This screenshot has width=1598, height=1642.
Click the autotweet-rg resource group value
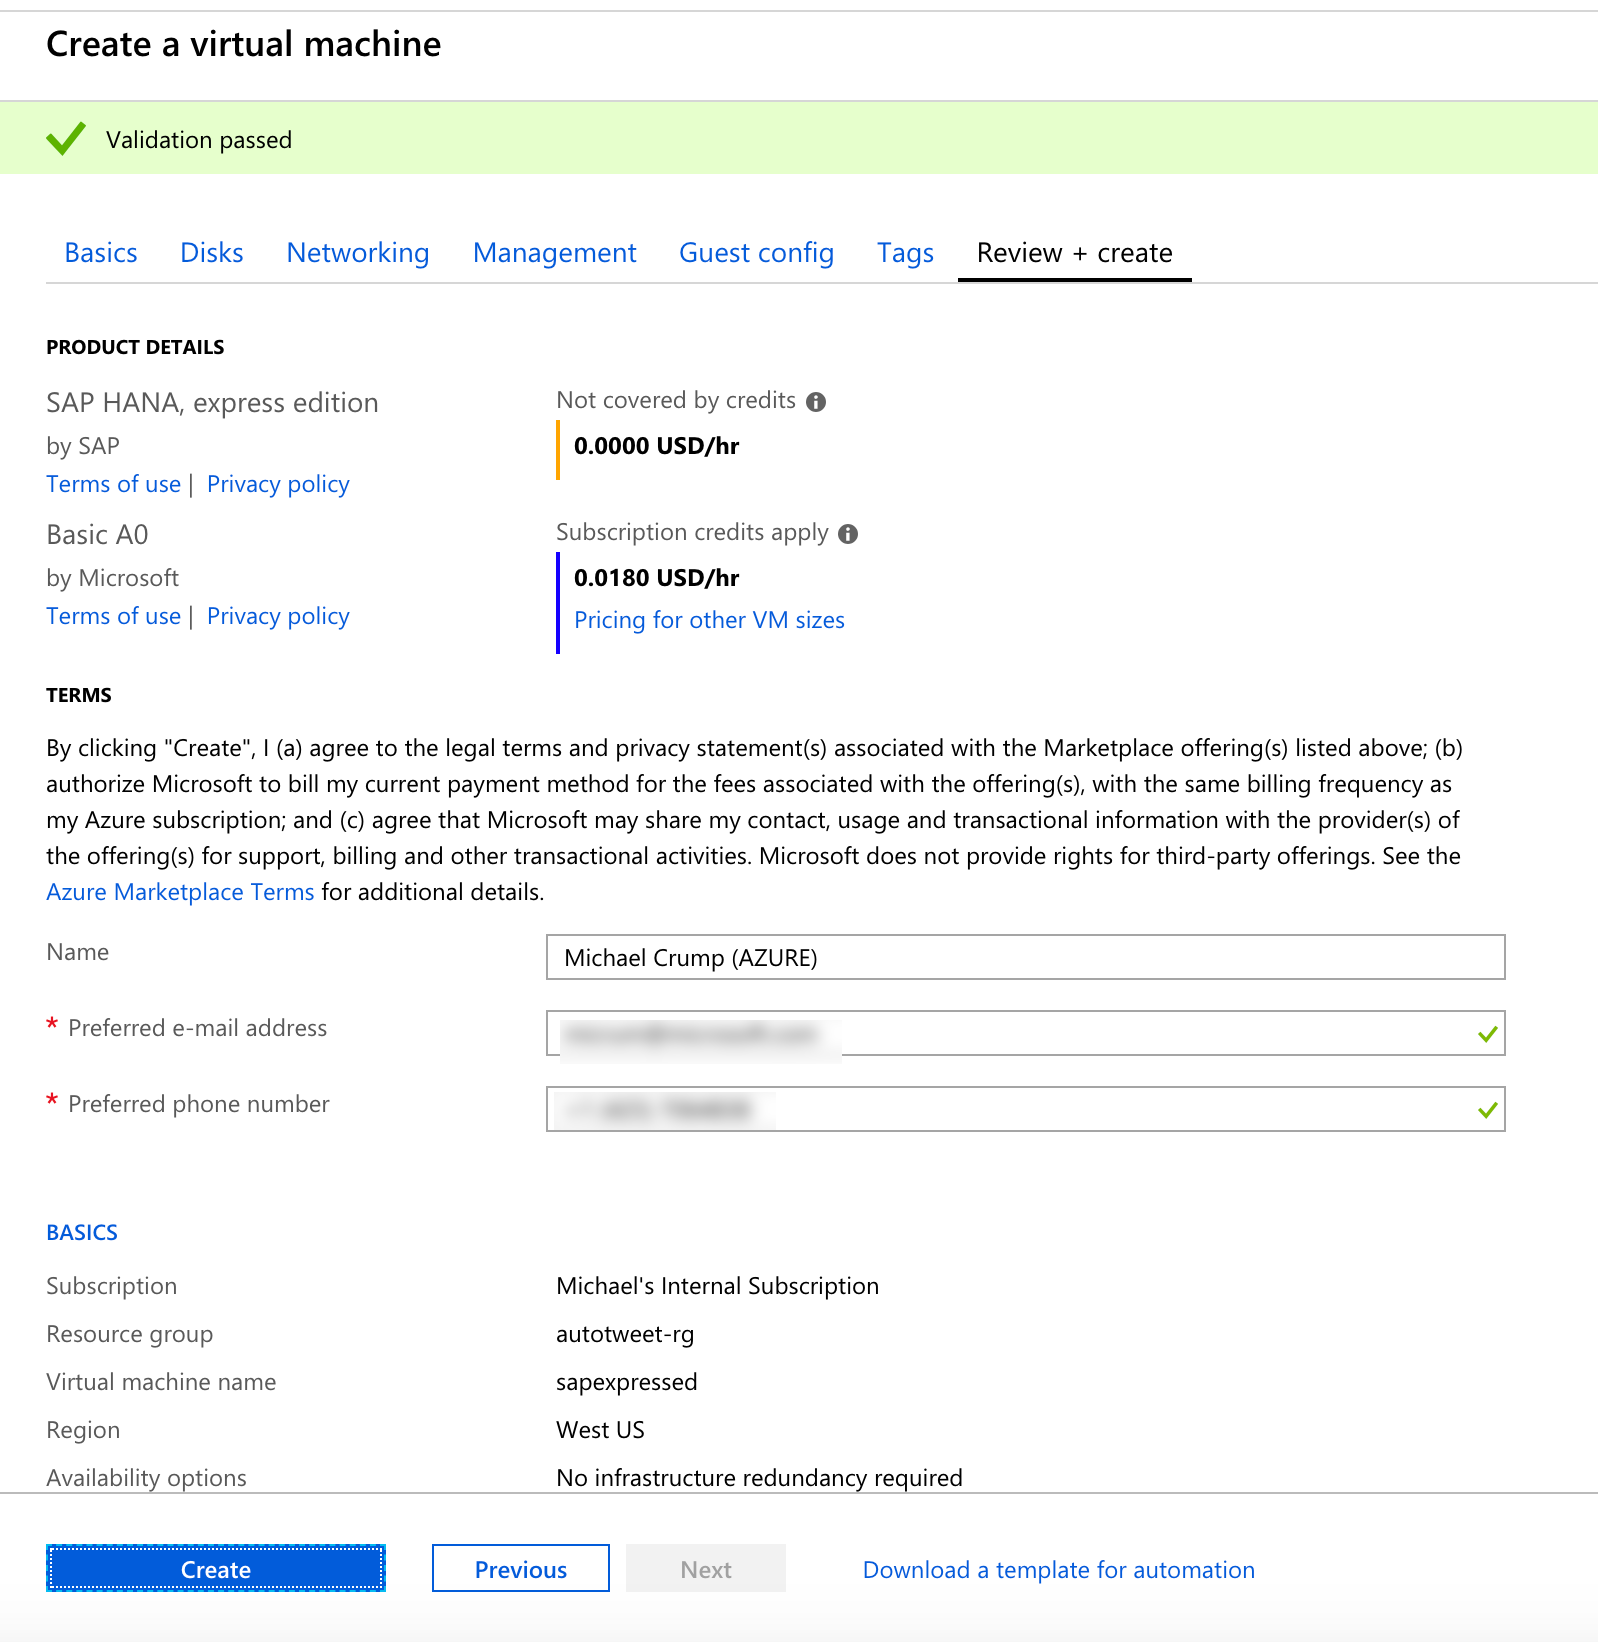(x=625, y=1334)
